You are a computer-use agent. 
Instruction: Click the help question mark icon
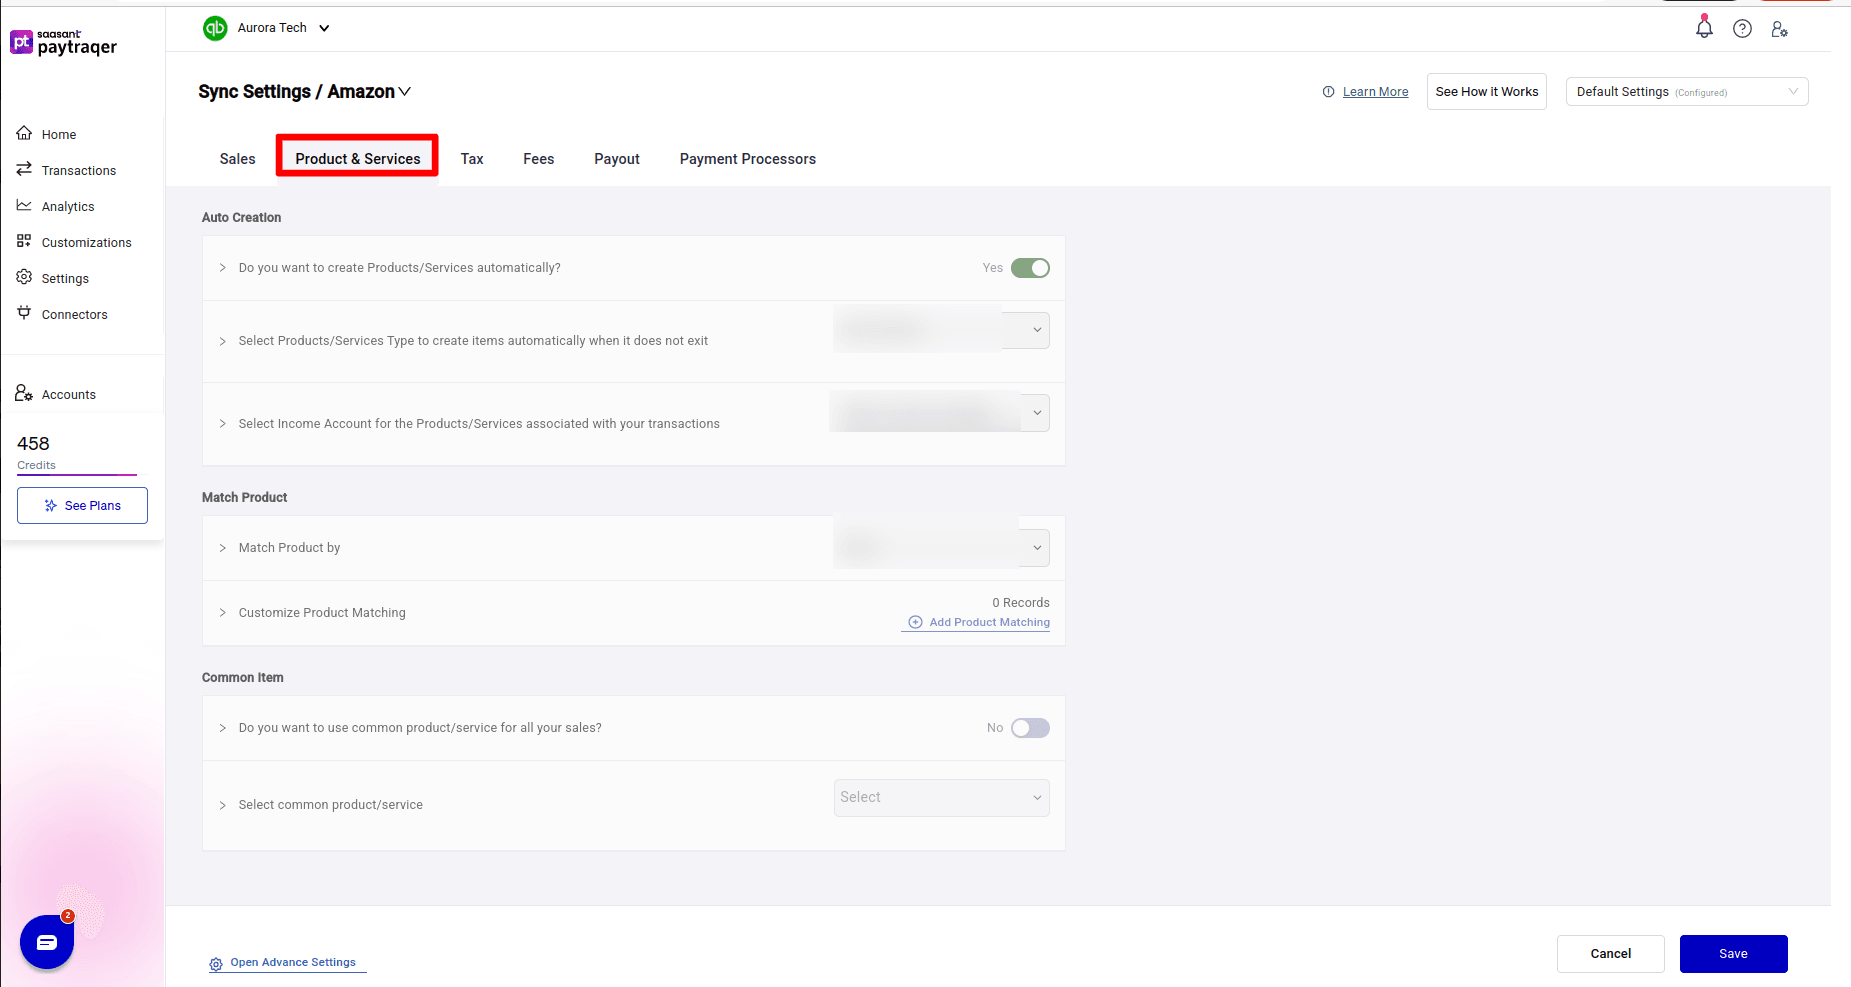[x=1742, y=28]
